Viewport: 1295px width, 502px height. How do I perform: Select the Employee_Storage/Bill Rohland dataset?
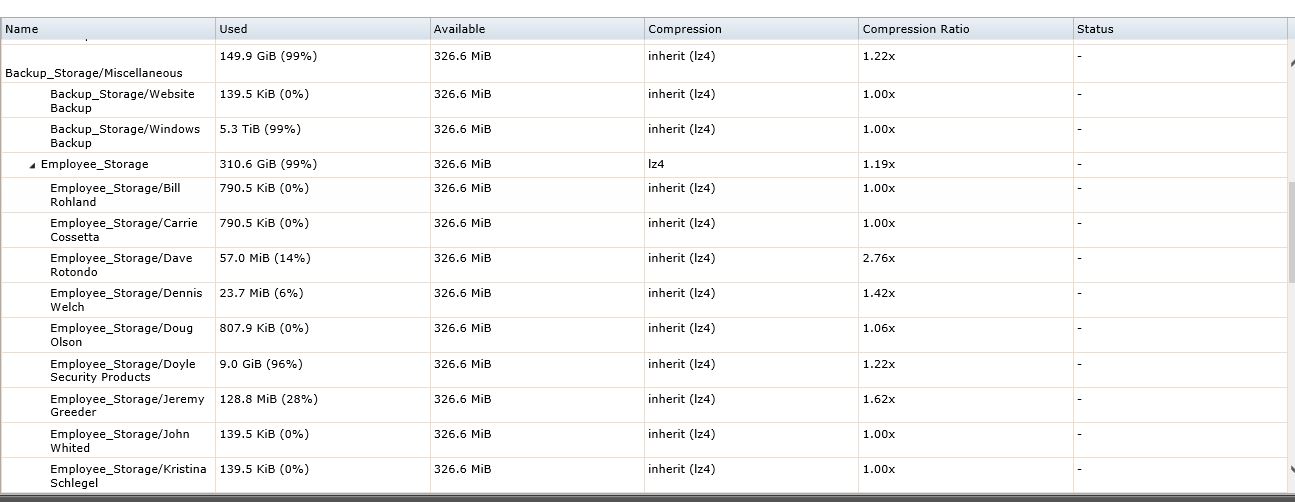(115, 194)
